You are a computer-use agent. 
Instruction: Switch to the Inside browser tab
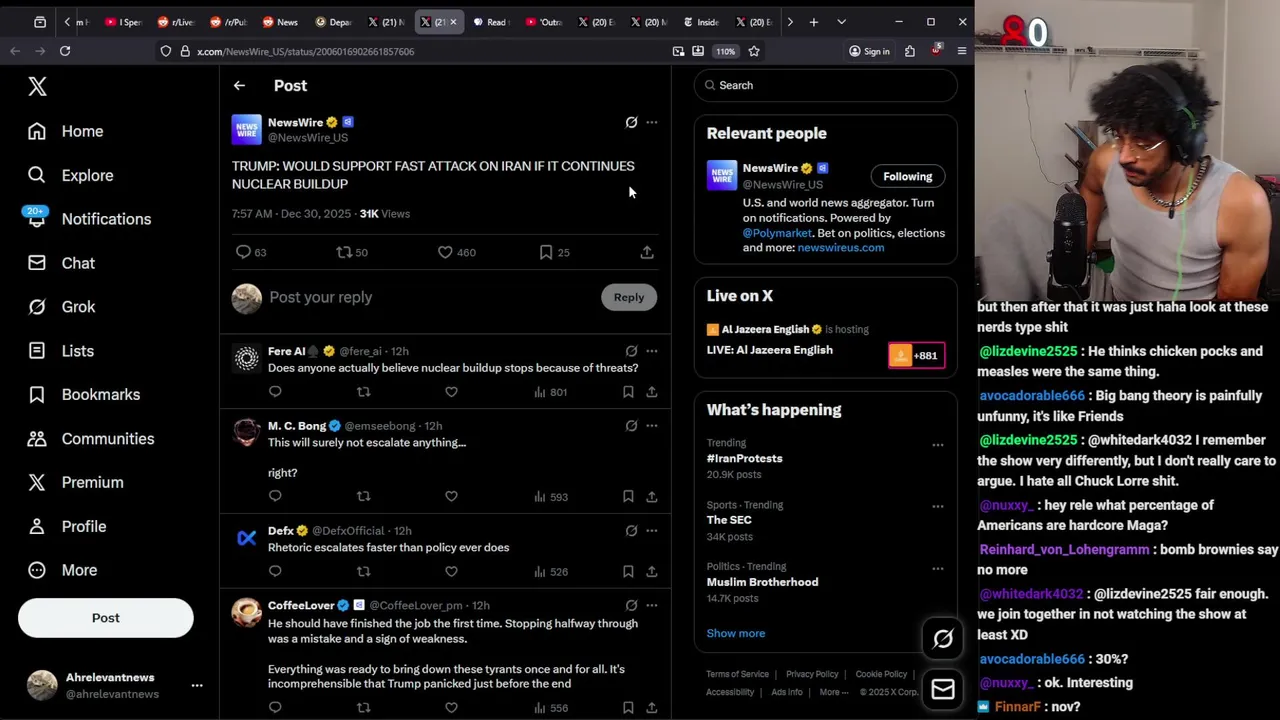(702, 22)
